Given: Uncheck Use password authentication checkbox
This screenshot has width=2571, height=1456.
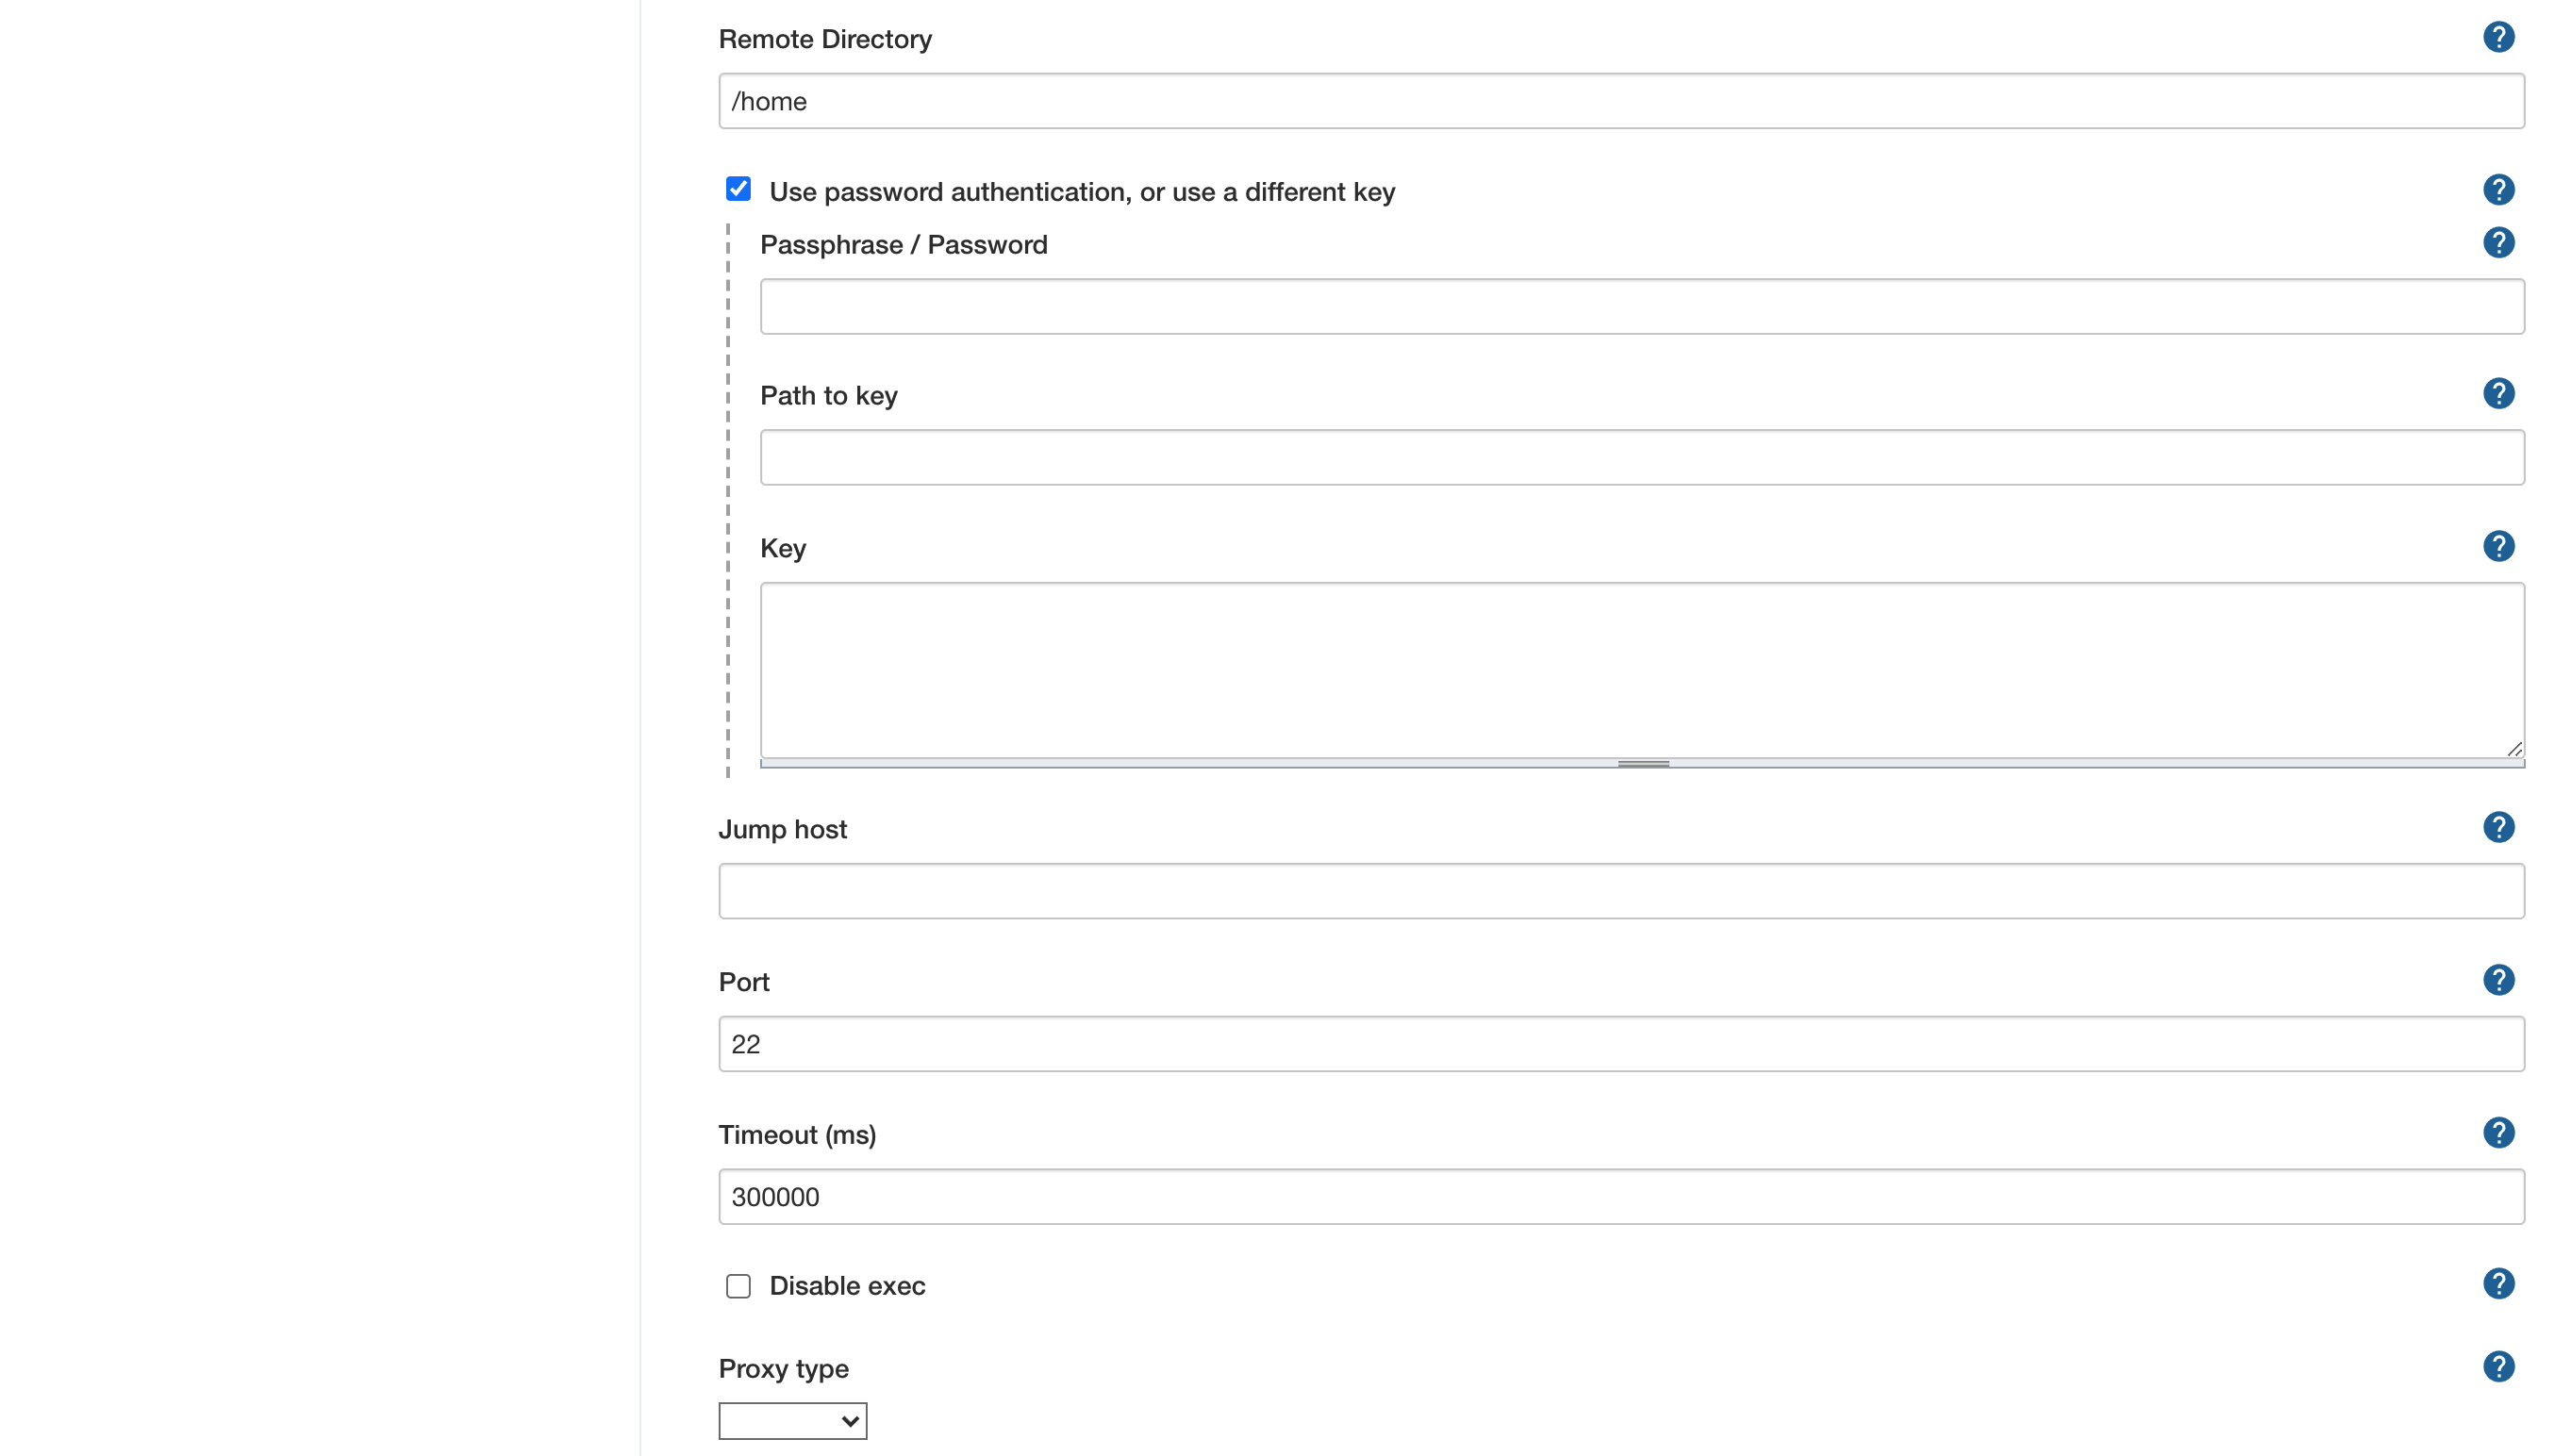Looking at the screenshot, I should coord(738,189).
